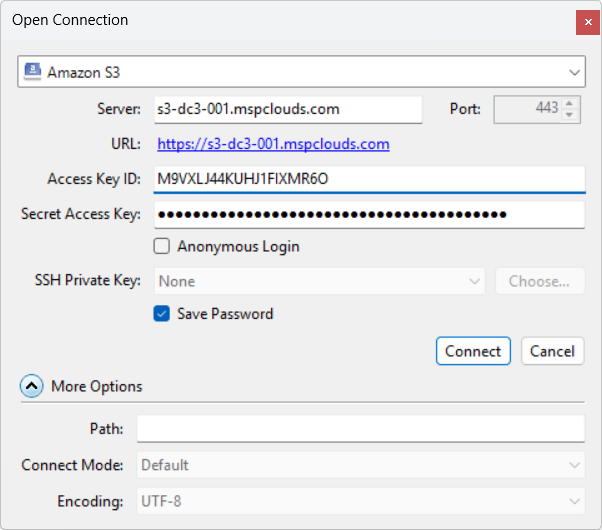
Task: Focus the Access Key ID field
Action: tap(367, 179)
